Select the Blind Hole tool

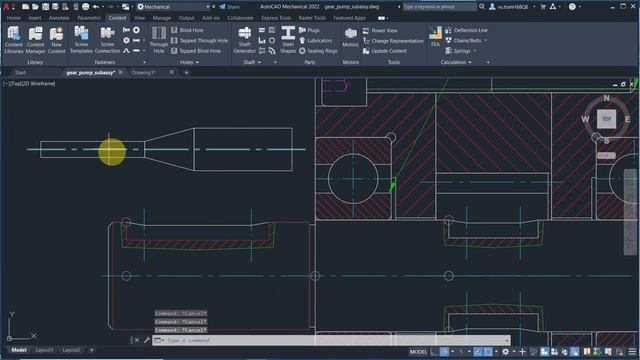187,30
